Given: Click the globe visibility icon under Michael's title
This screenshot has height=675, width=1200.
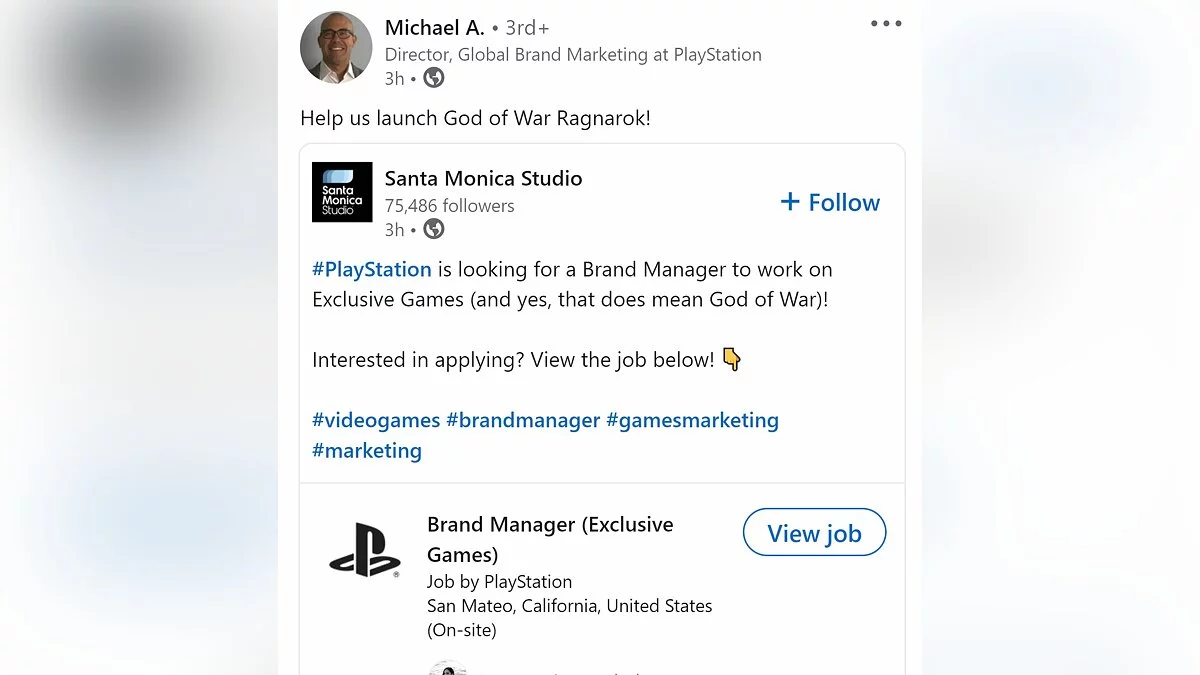Looking at the screenshot, I should 433,78.
